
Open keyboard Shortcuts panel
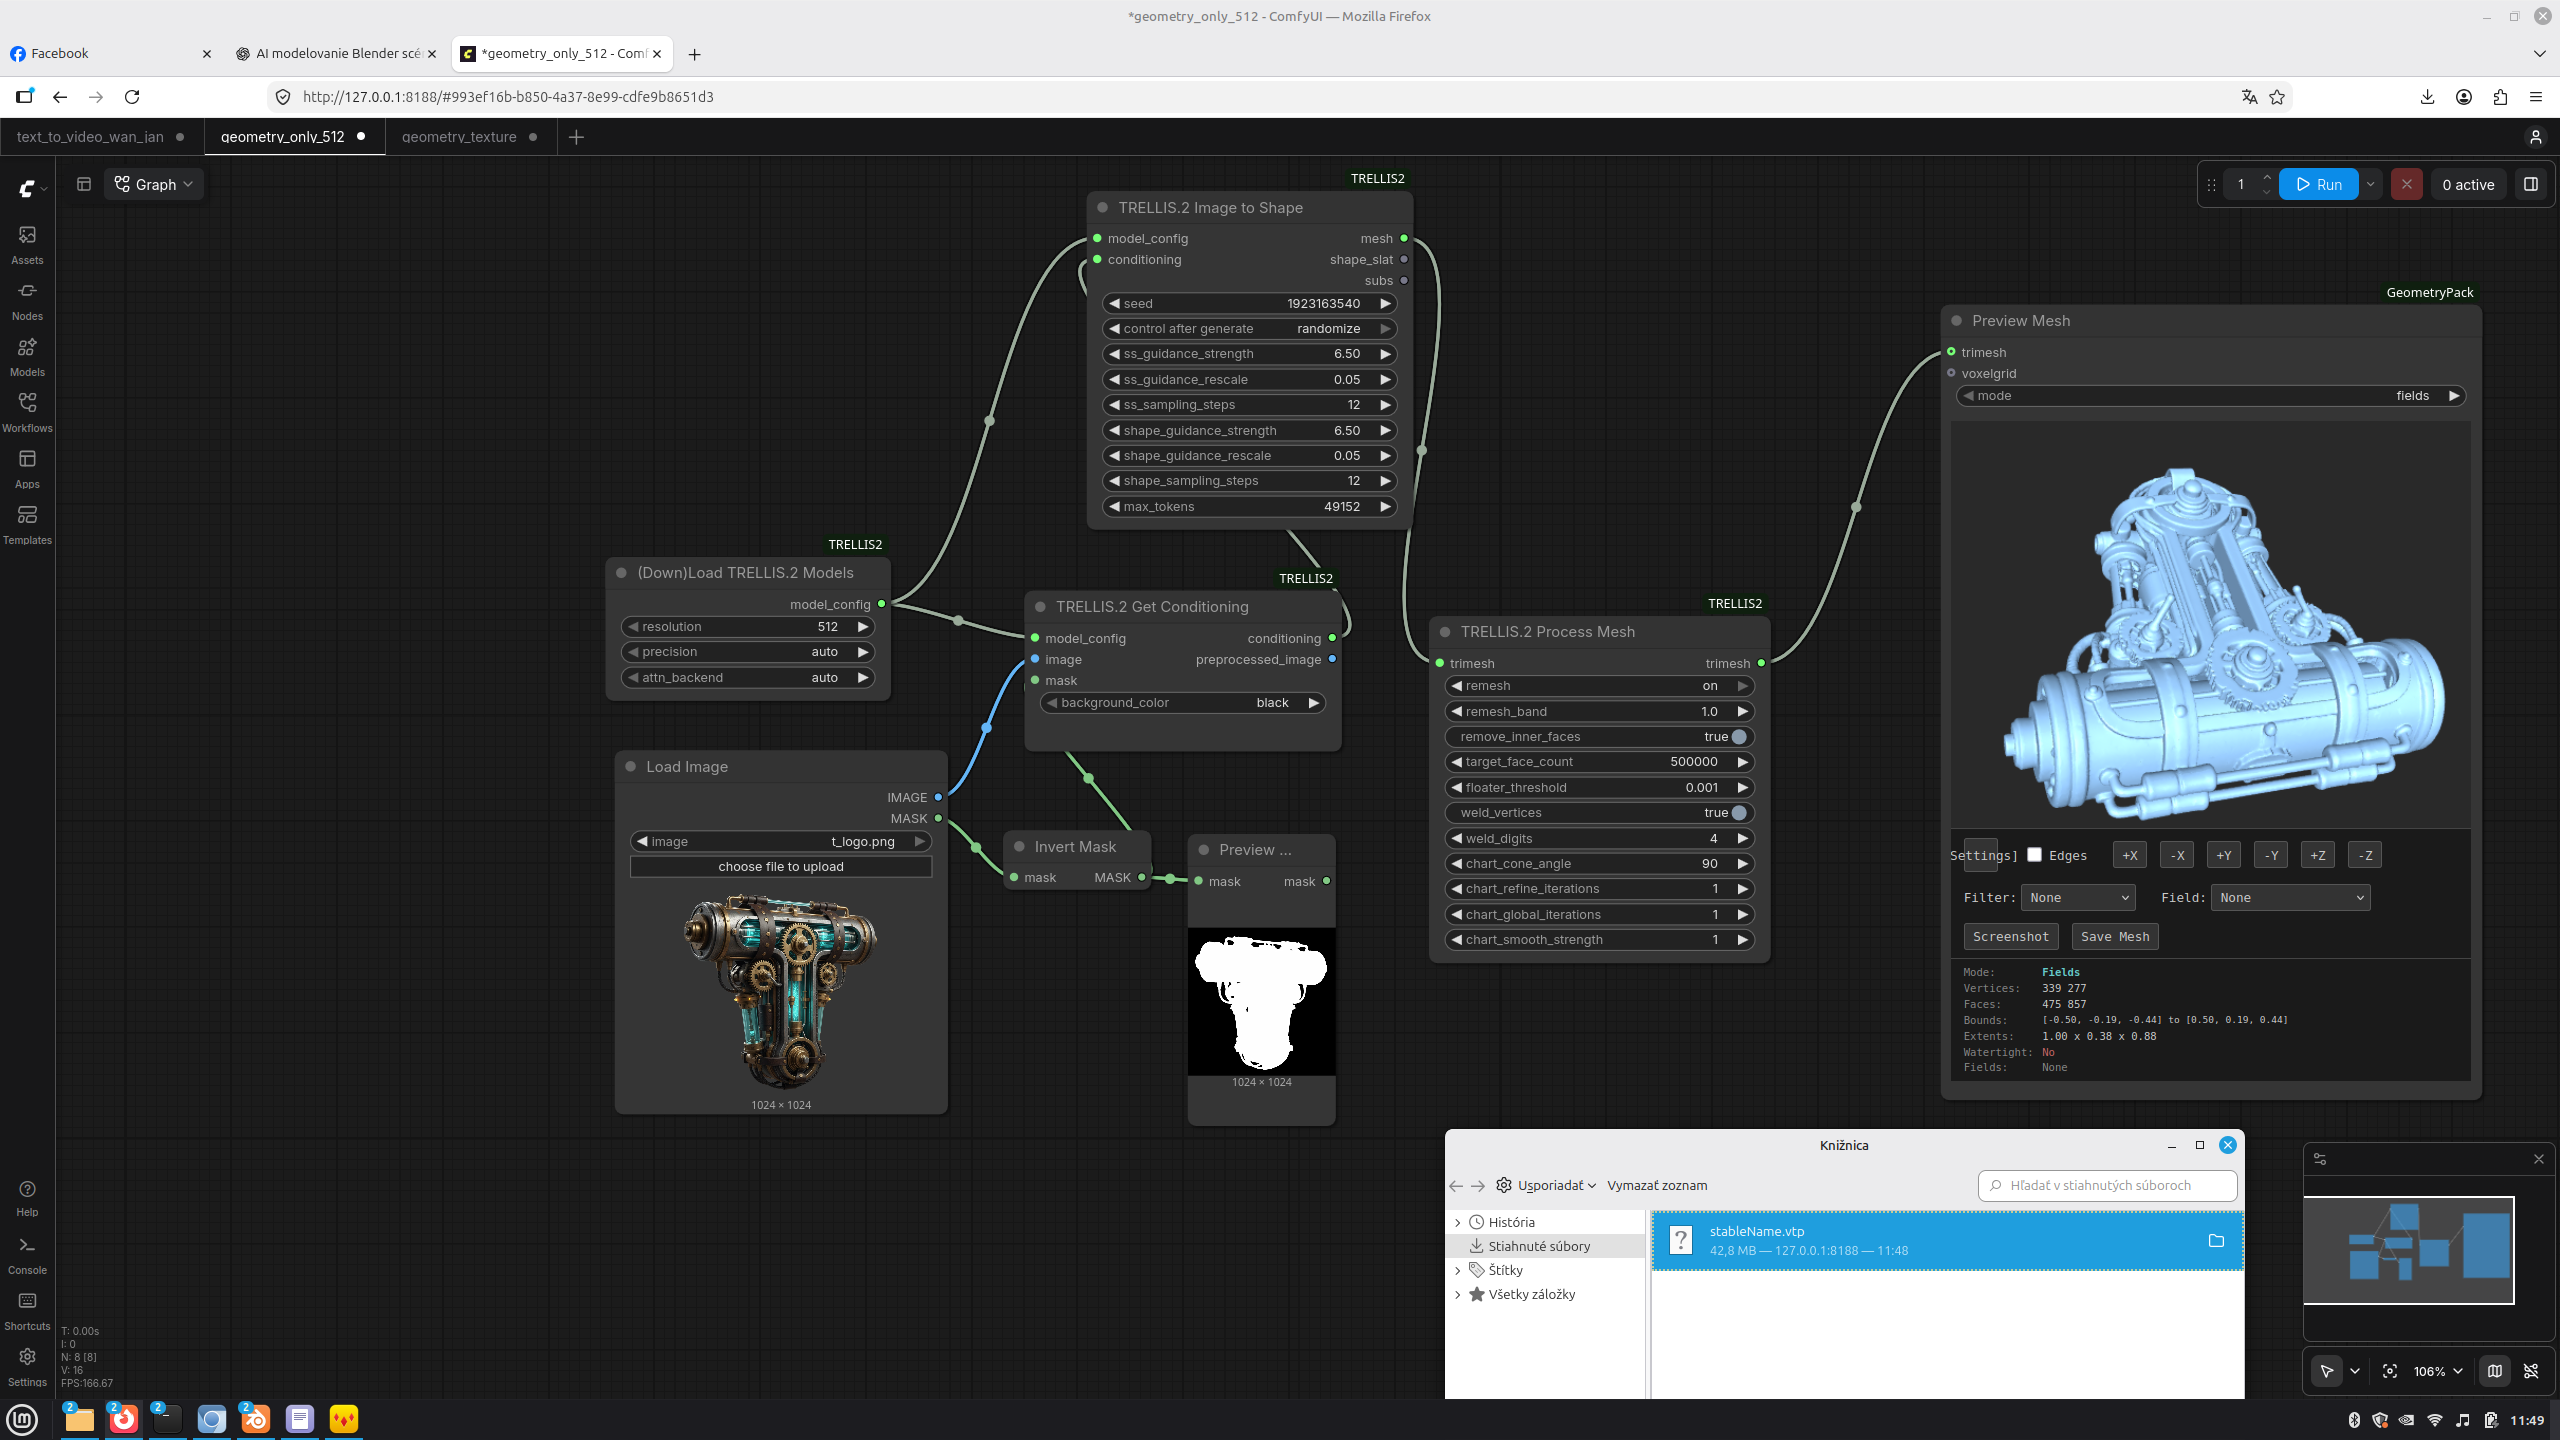(27, 1310)
